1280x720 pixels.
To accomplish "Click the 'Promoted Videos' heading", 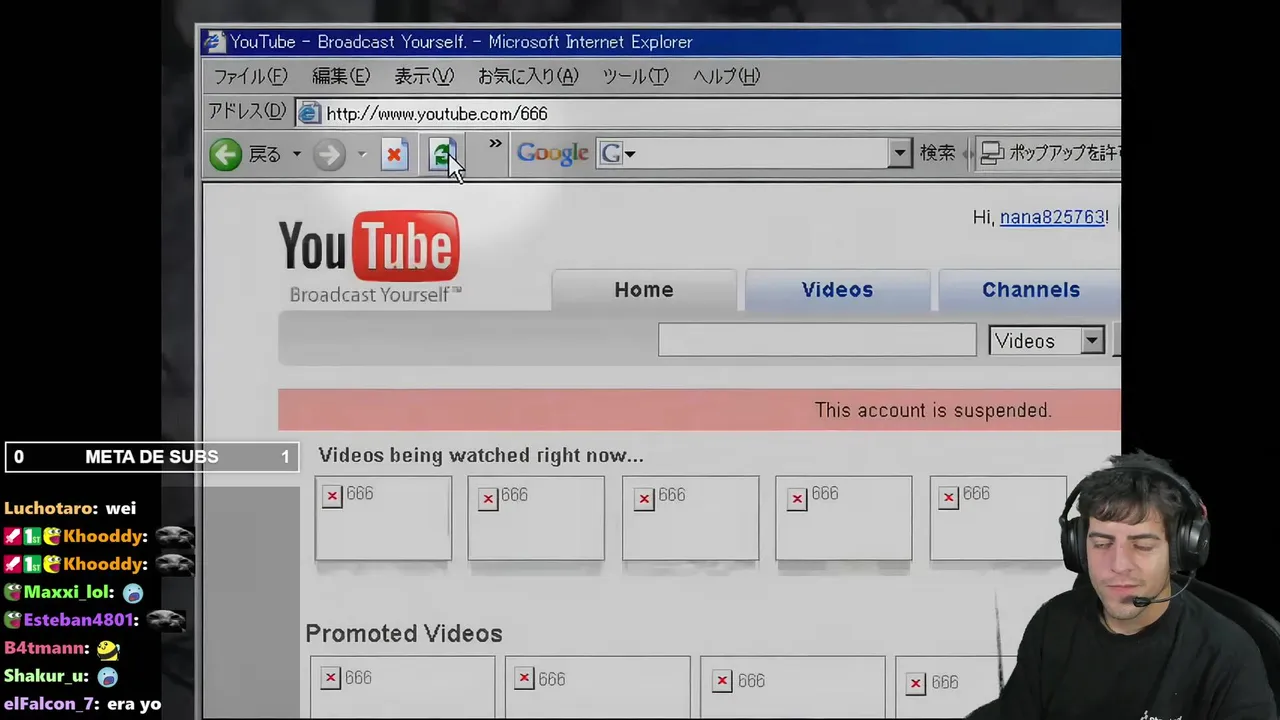I will click(404, 634).
